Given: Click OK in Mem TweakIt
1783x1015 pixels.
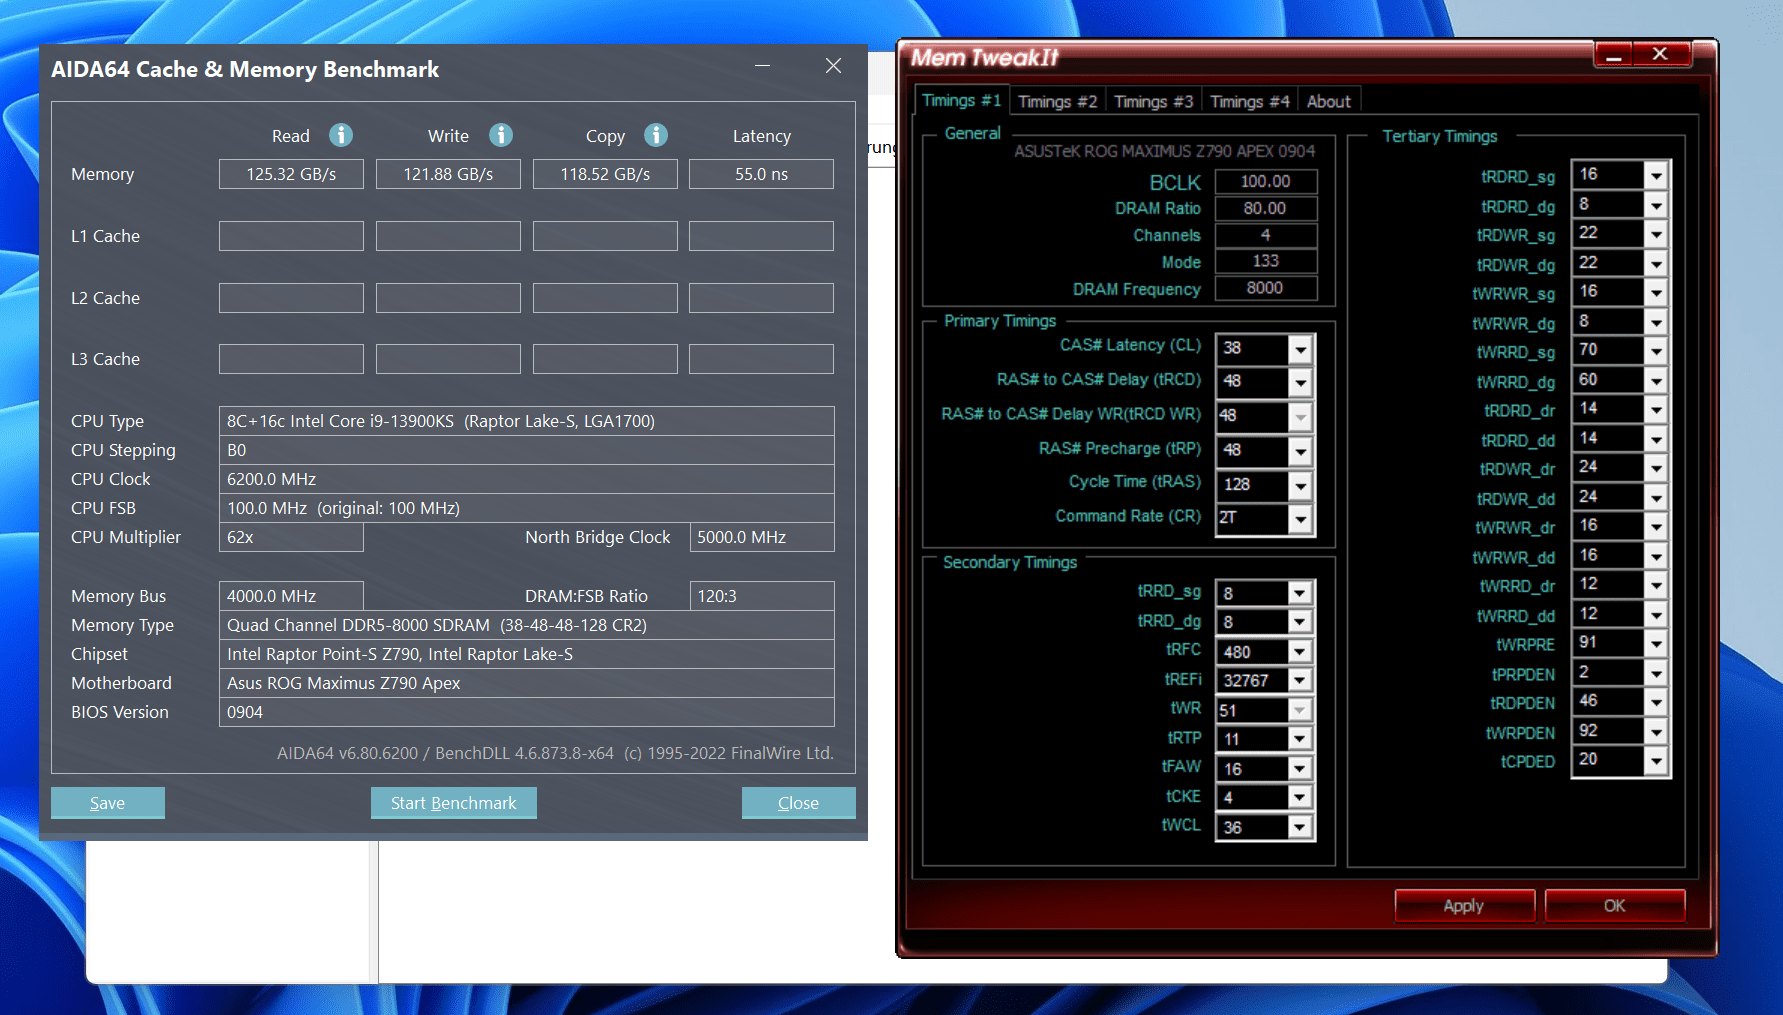Looking at the screenshot, I should tap(1615, 905).
